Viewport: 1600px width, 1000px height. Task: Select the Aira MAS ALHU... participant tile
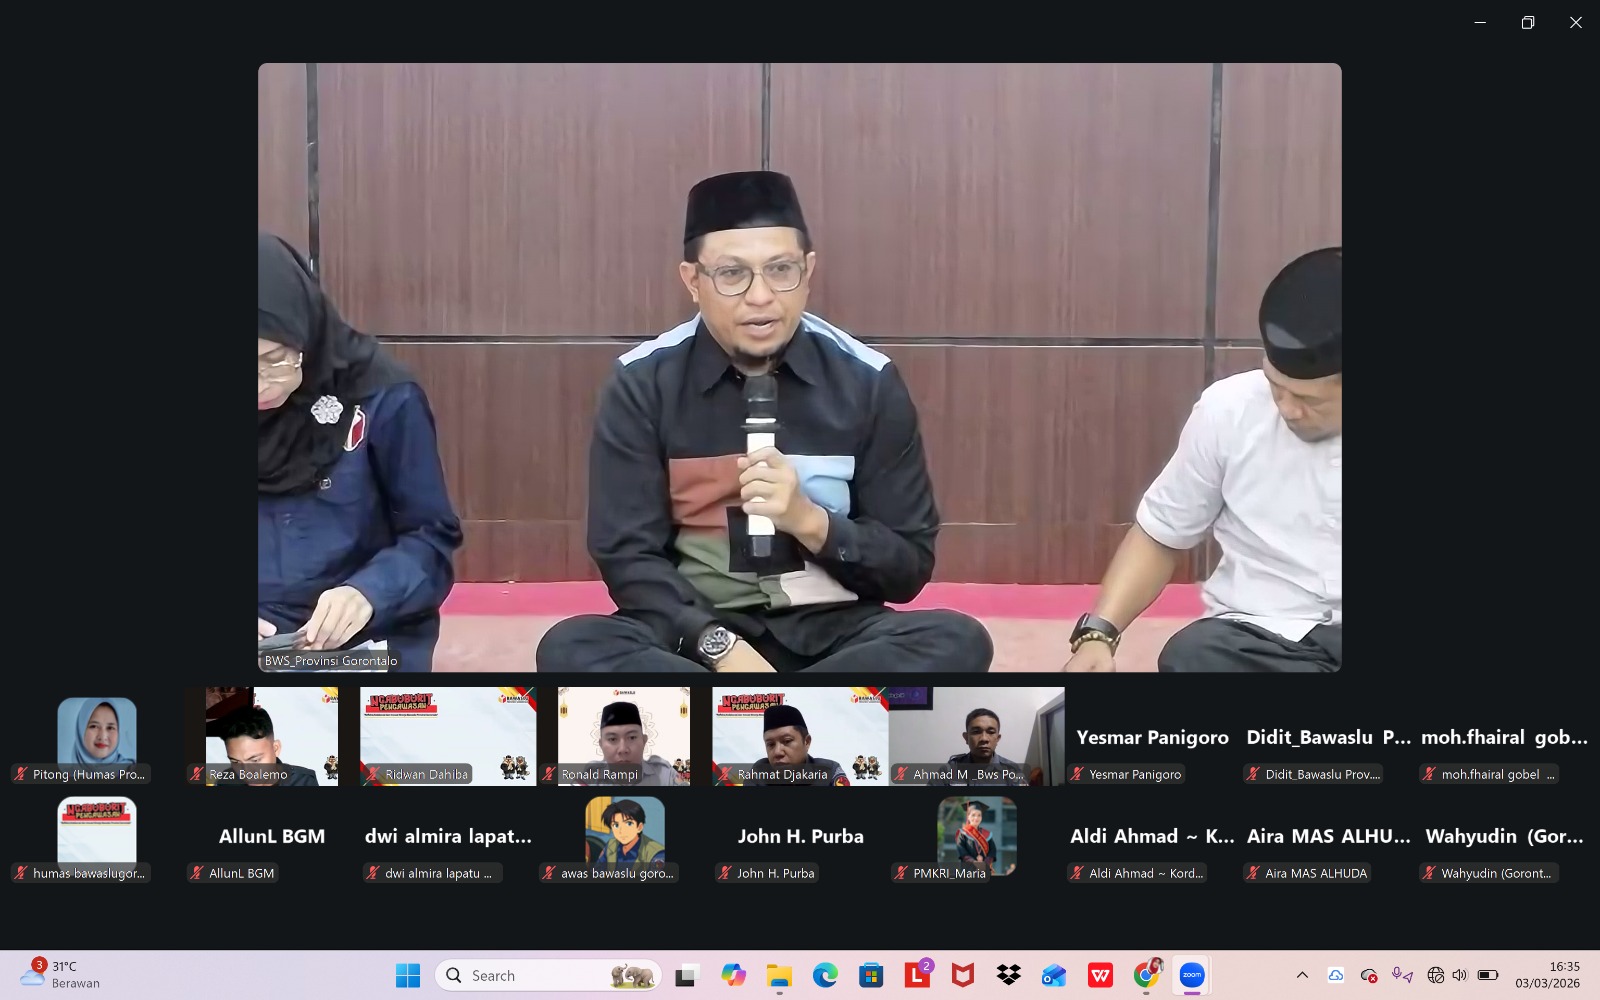[x=1328, y=836]
